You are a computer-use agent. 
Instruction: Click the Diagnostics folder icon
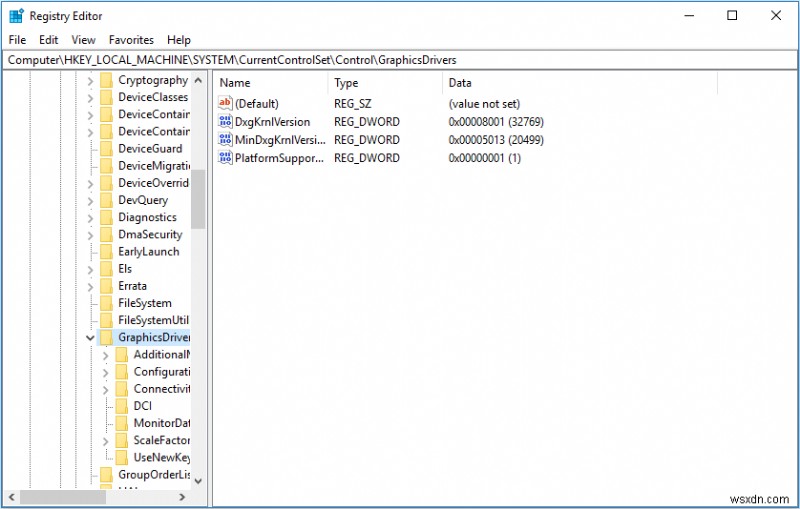click(x=106, y=217)
